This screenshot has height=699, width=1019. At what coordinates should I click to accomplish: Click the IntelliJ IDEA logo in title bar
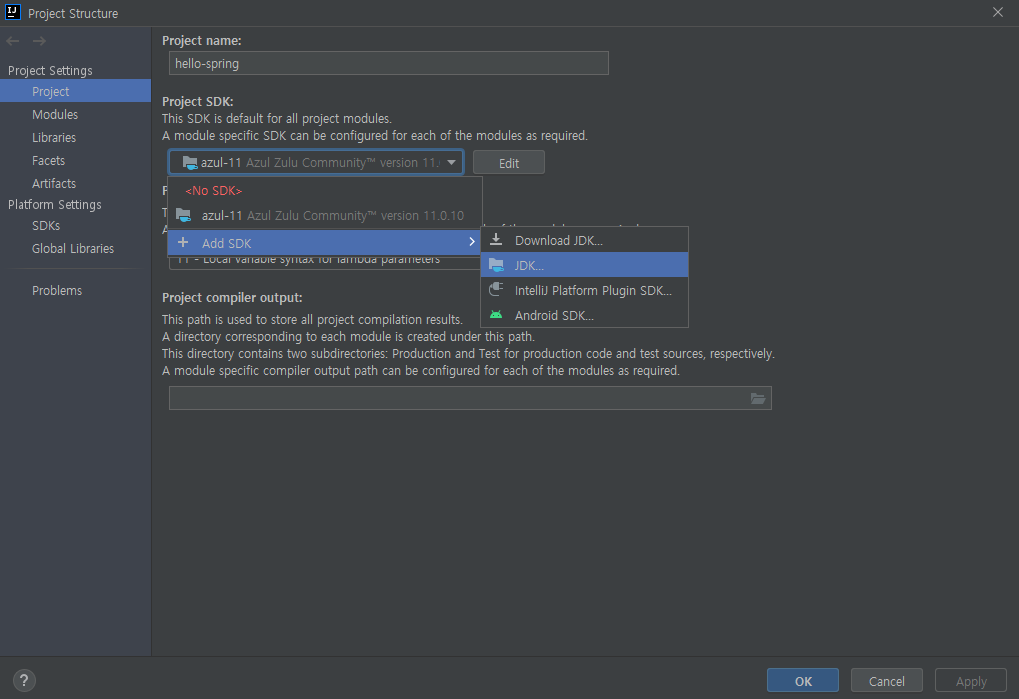point(12,12)
